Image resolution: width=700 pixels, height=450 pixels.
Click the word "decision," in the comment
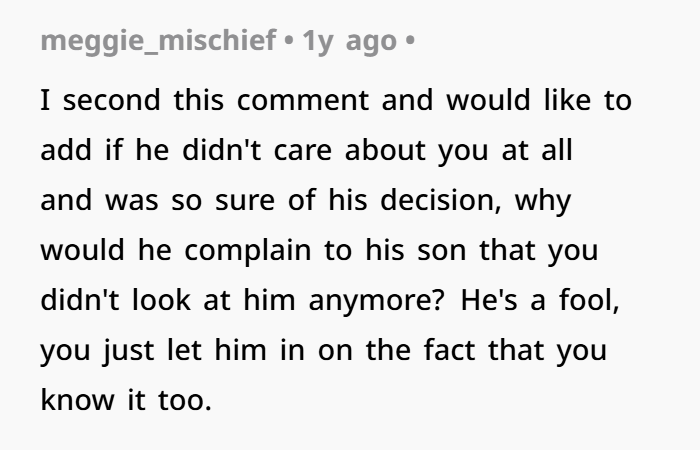[x=441, y=200]
